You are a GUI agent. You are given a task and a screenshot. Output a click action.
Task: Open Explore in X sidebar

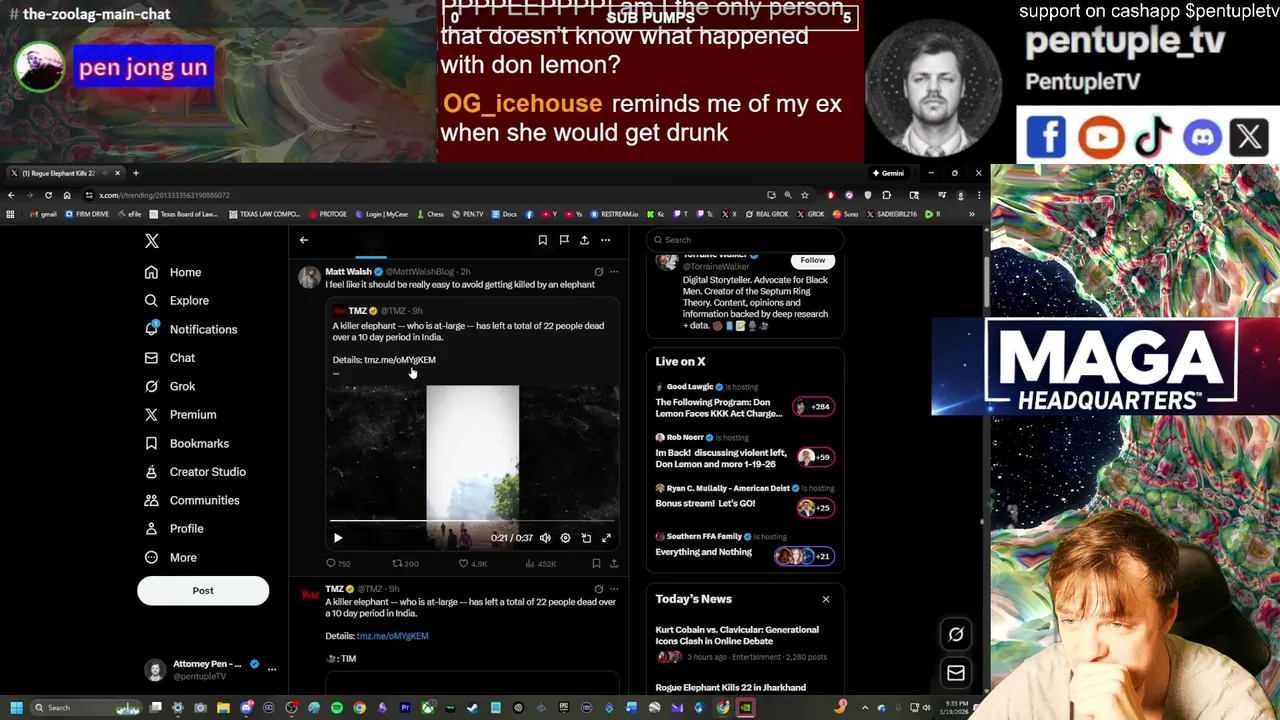(177, 300)
